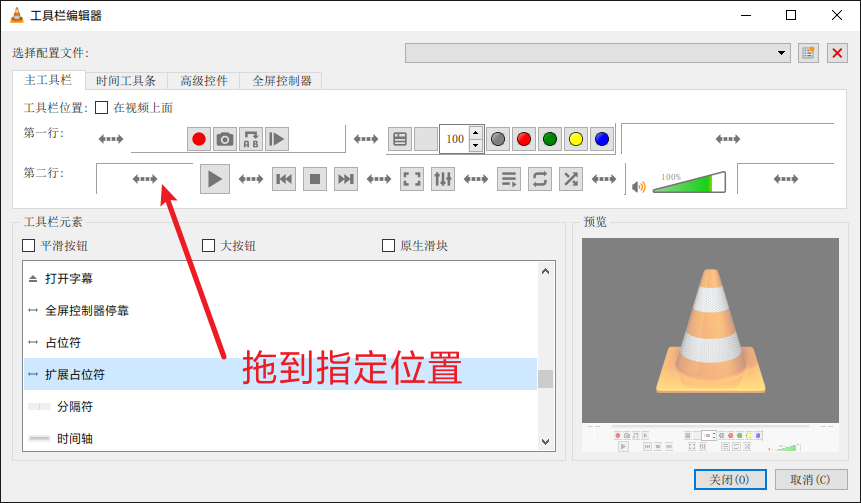Click the list scrollbar up arrow

tap(545, 271)
